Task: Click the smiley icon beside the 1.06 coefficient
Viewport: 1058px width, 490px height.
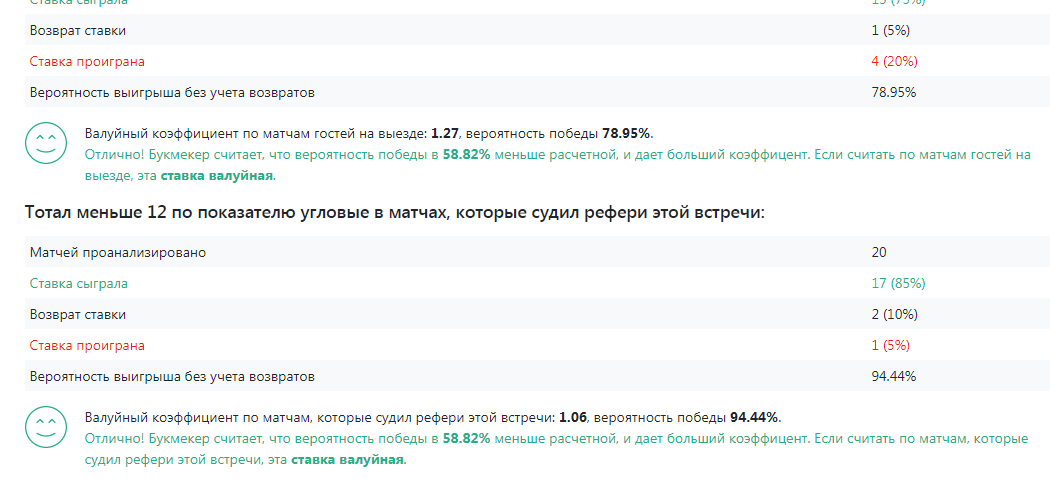Action: (x=44, y=428)
